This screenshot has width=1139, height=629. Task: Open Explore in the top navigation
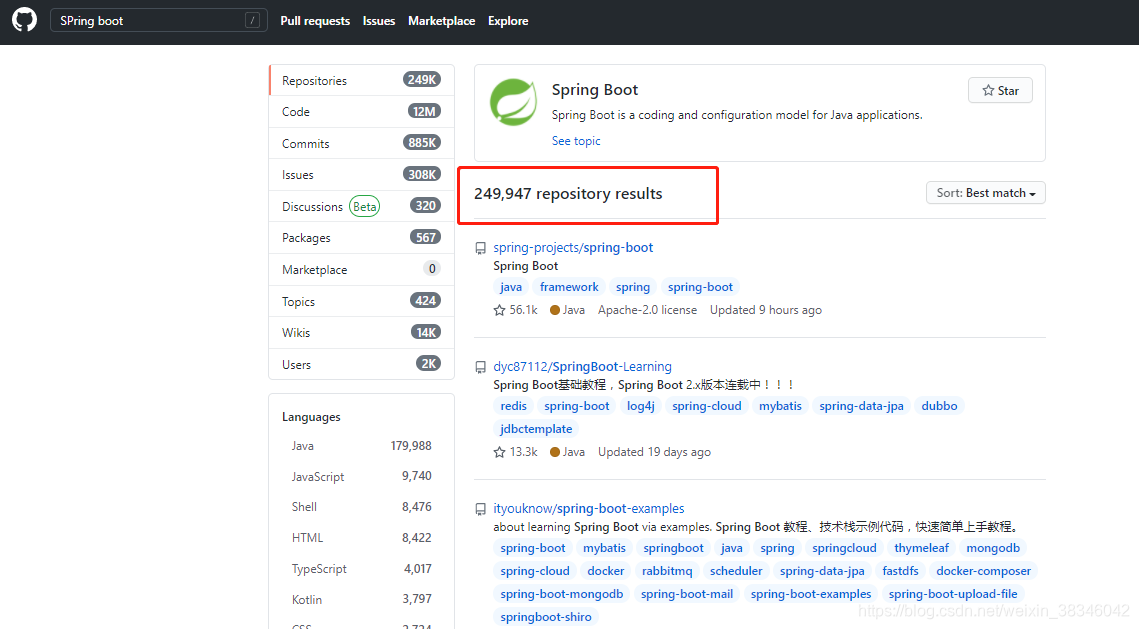(x=508, y=21)
